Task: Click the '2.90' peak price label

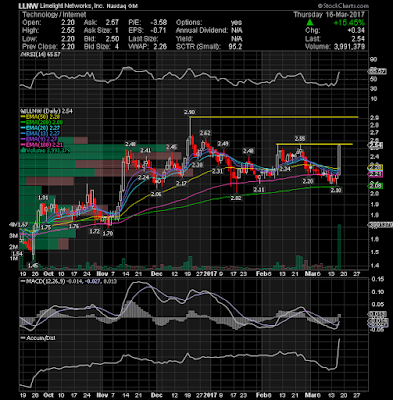Action: [189, 112]
